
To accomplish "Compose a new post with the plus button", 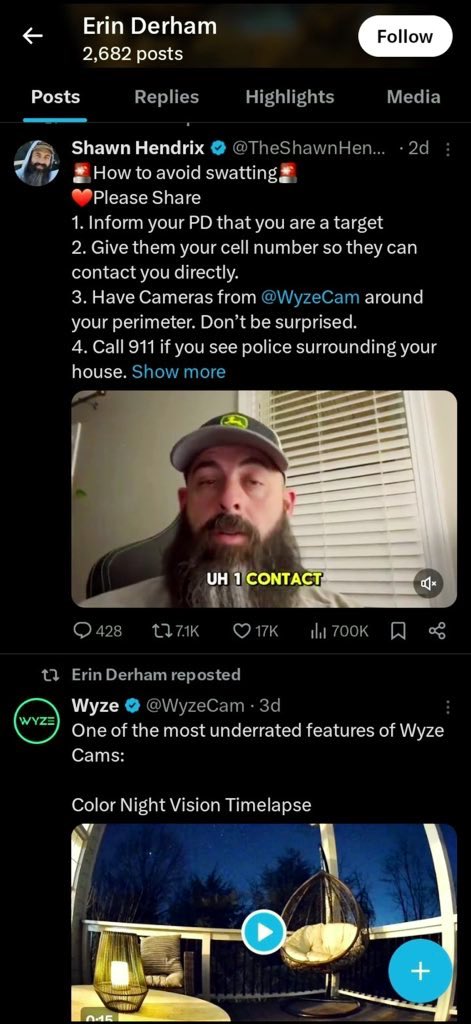I will (x=420, y=972).
